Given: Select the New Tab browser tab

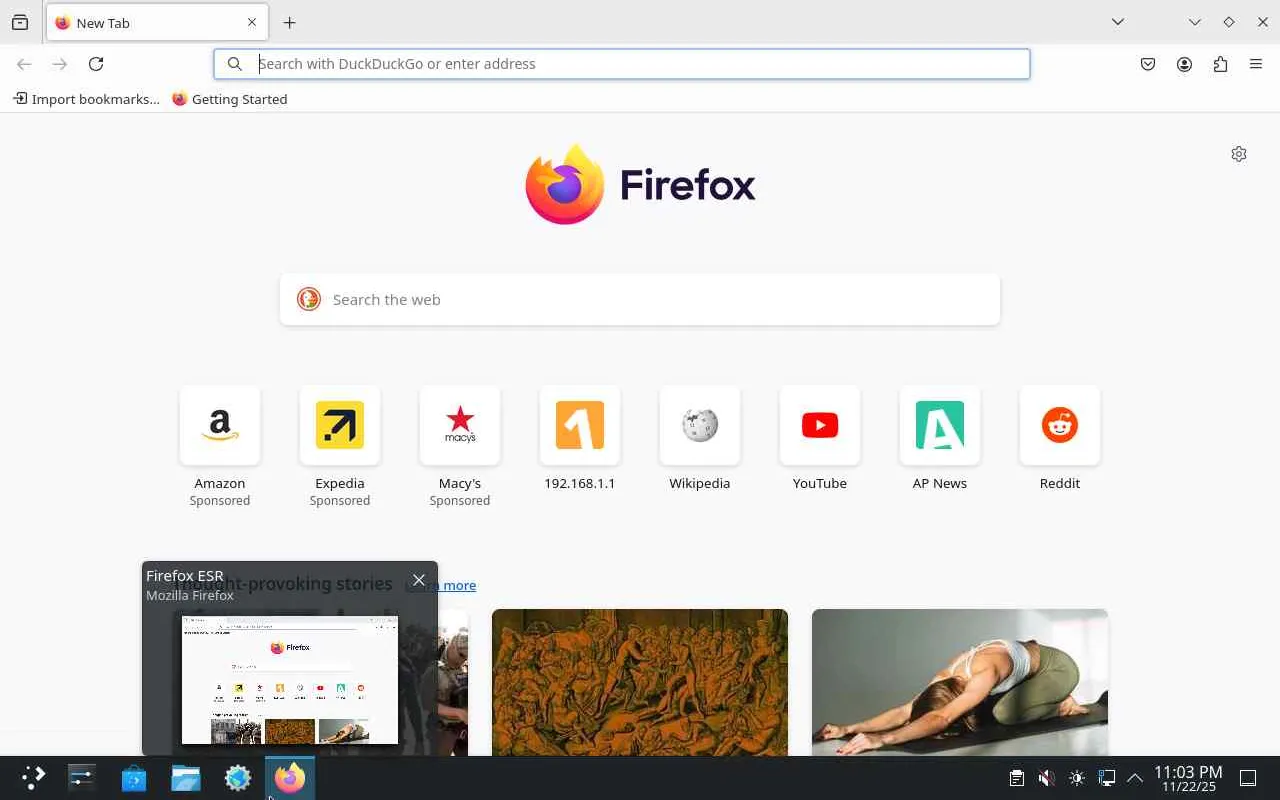Looking at the screenshot, I should [156, 23].
